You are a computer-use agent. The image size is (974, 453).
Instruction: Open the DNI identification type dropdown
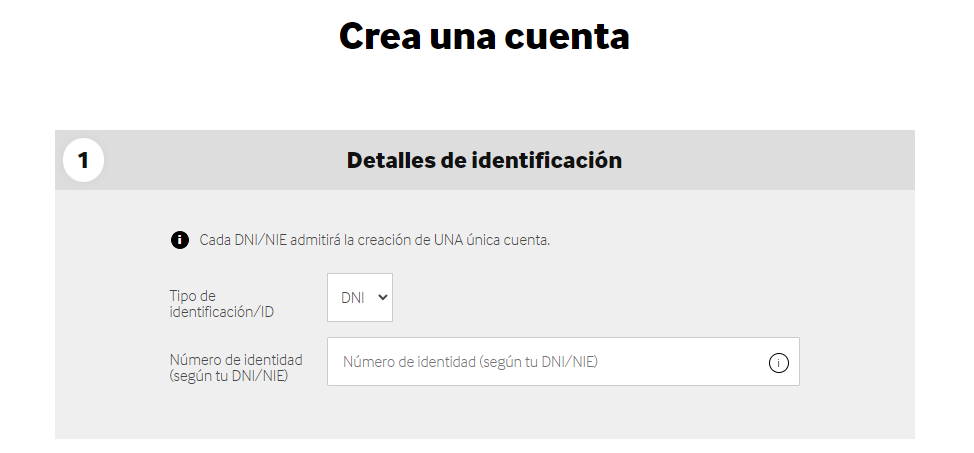pyautogui.click(x=360, y=298)
